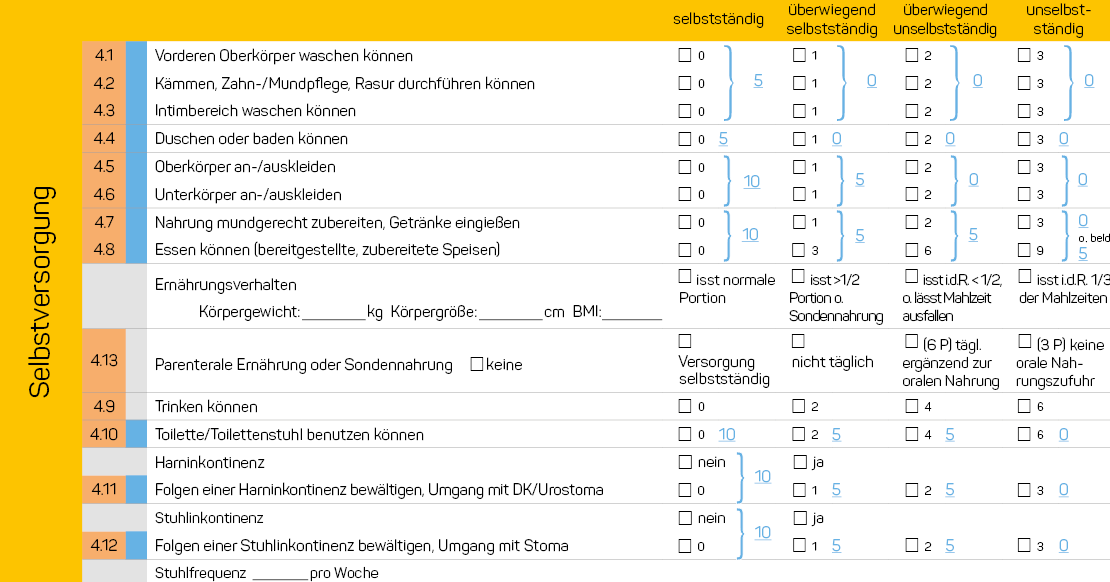Click the Stuhlfrequenz pro Woche input line
Viewport: 1110px width, 582px height.
(x=280, y=574)
